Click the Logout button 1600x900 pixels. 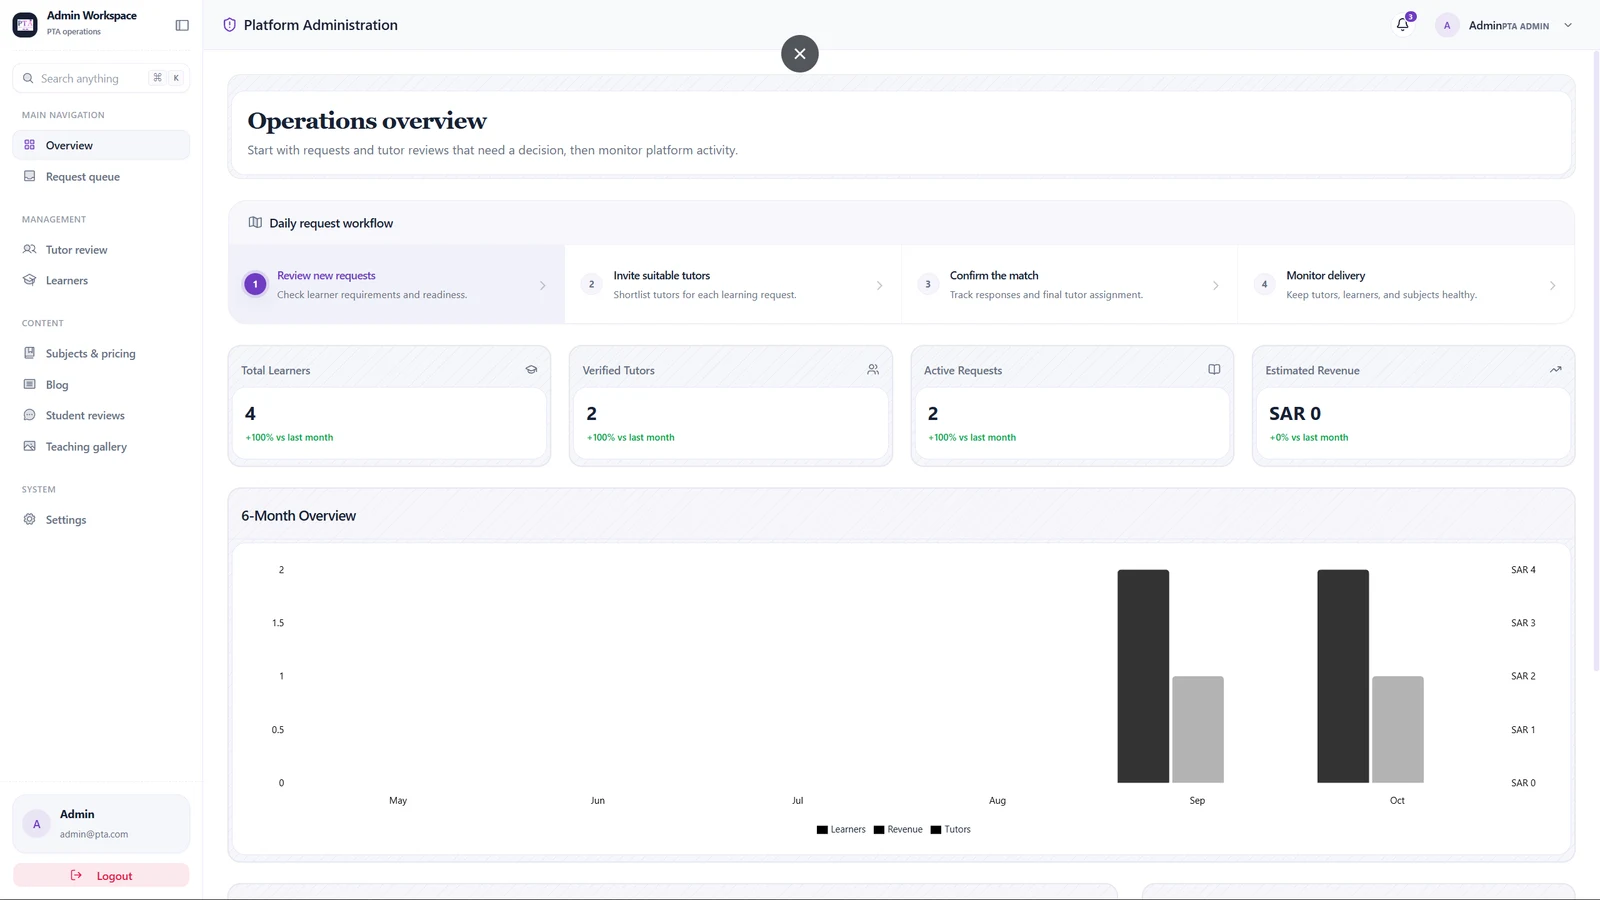[101, 875]
